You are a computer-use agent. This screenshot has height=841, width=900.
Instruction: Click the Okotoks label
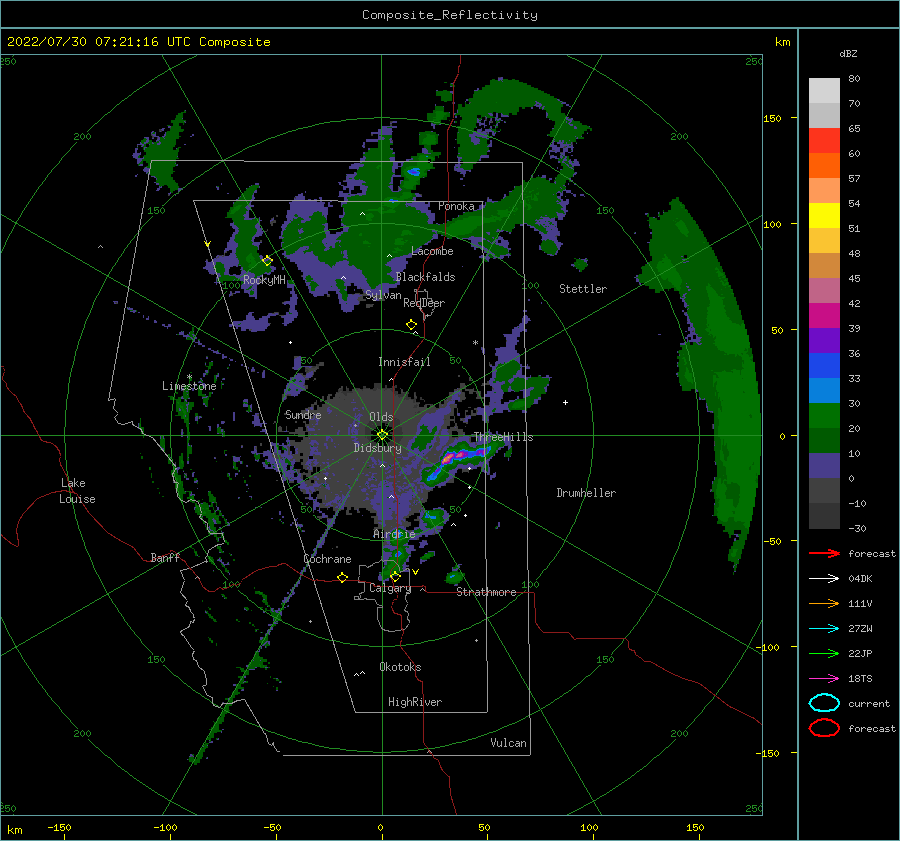(x=400, y=667)
